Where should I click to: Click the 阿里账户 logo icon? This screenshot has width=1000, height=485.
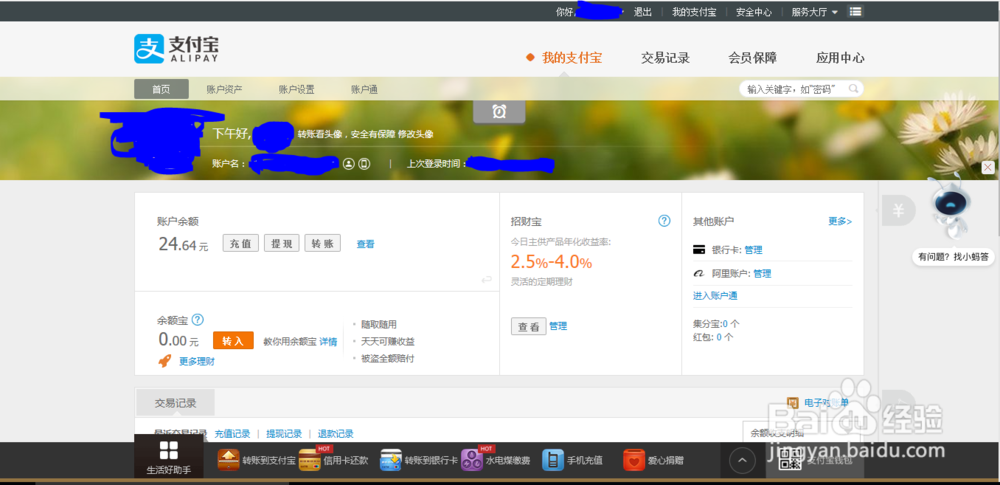(x=699, y=273)
